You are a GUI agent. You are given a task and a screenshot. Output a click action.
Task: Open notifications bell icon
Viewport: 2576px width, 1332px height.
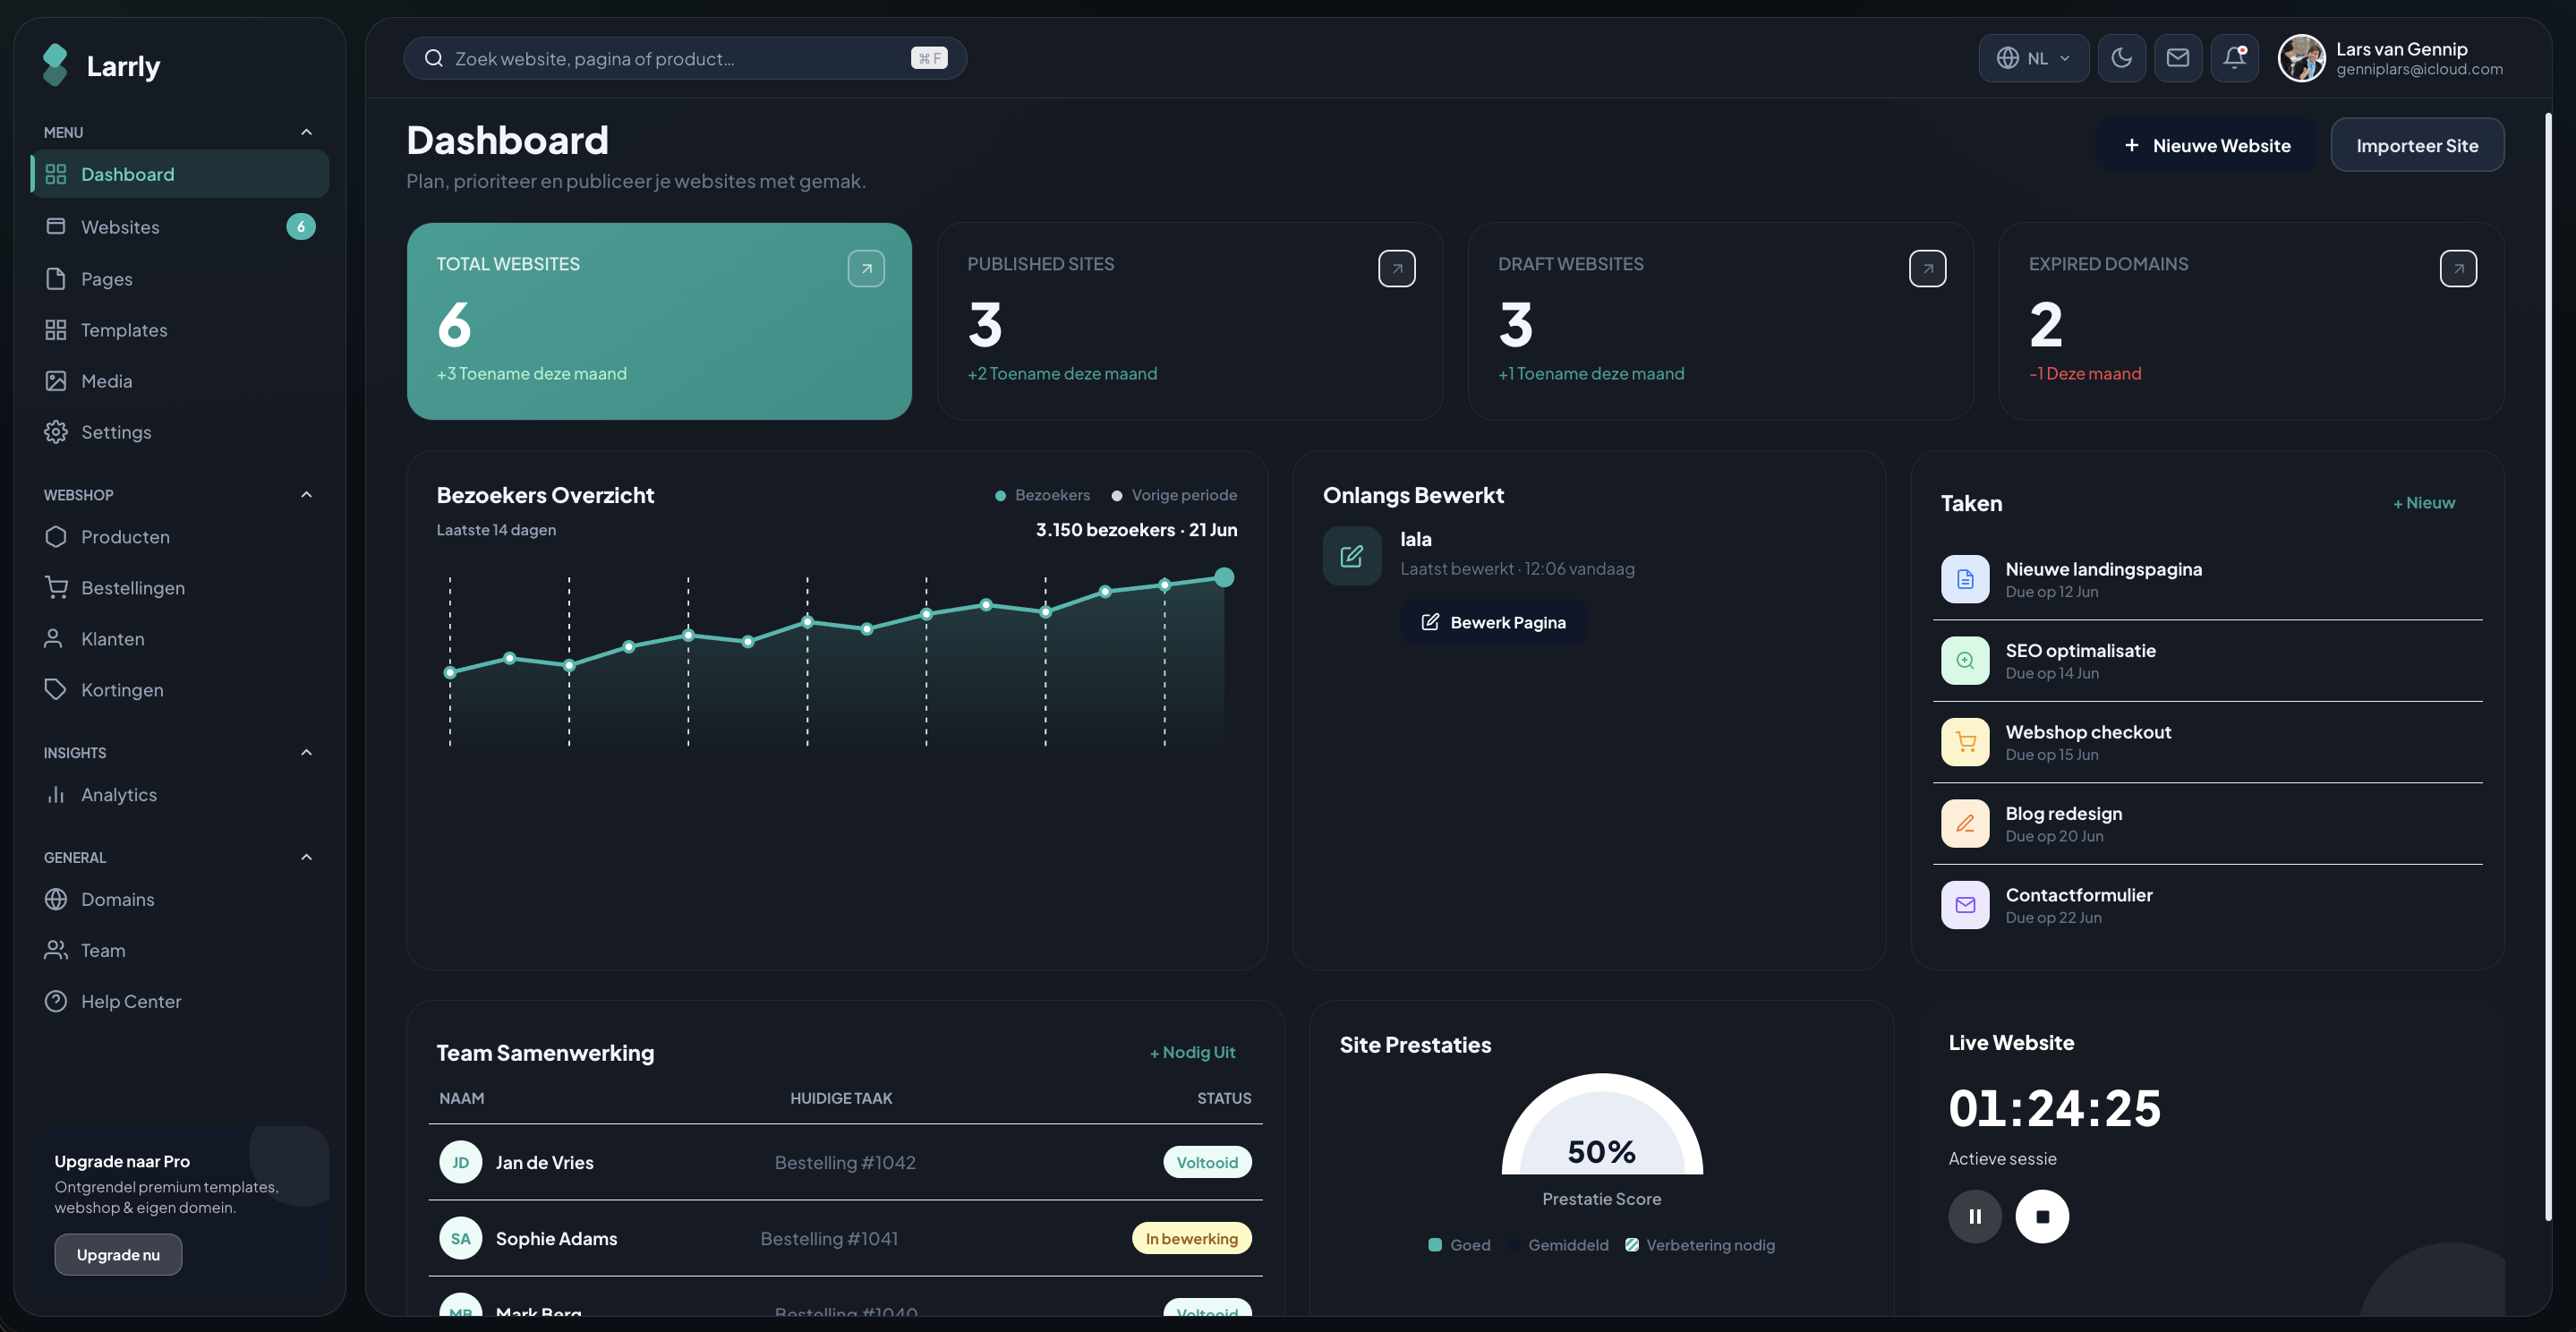[x=2234, y=58]
